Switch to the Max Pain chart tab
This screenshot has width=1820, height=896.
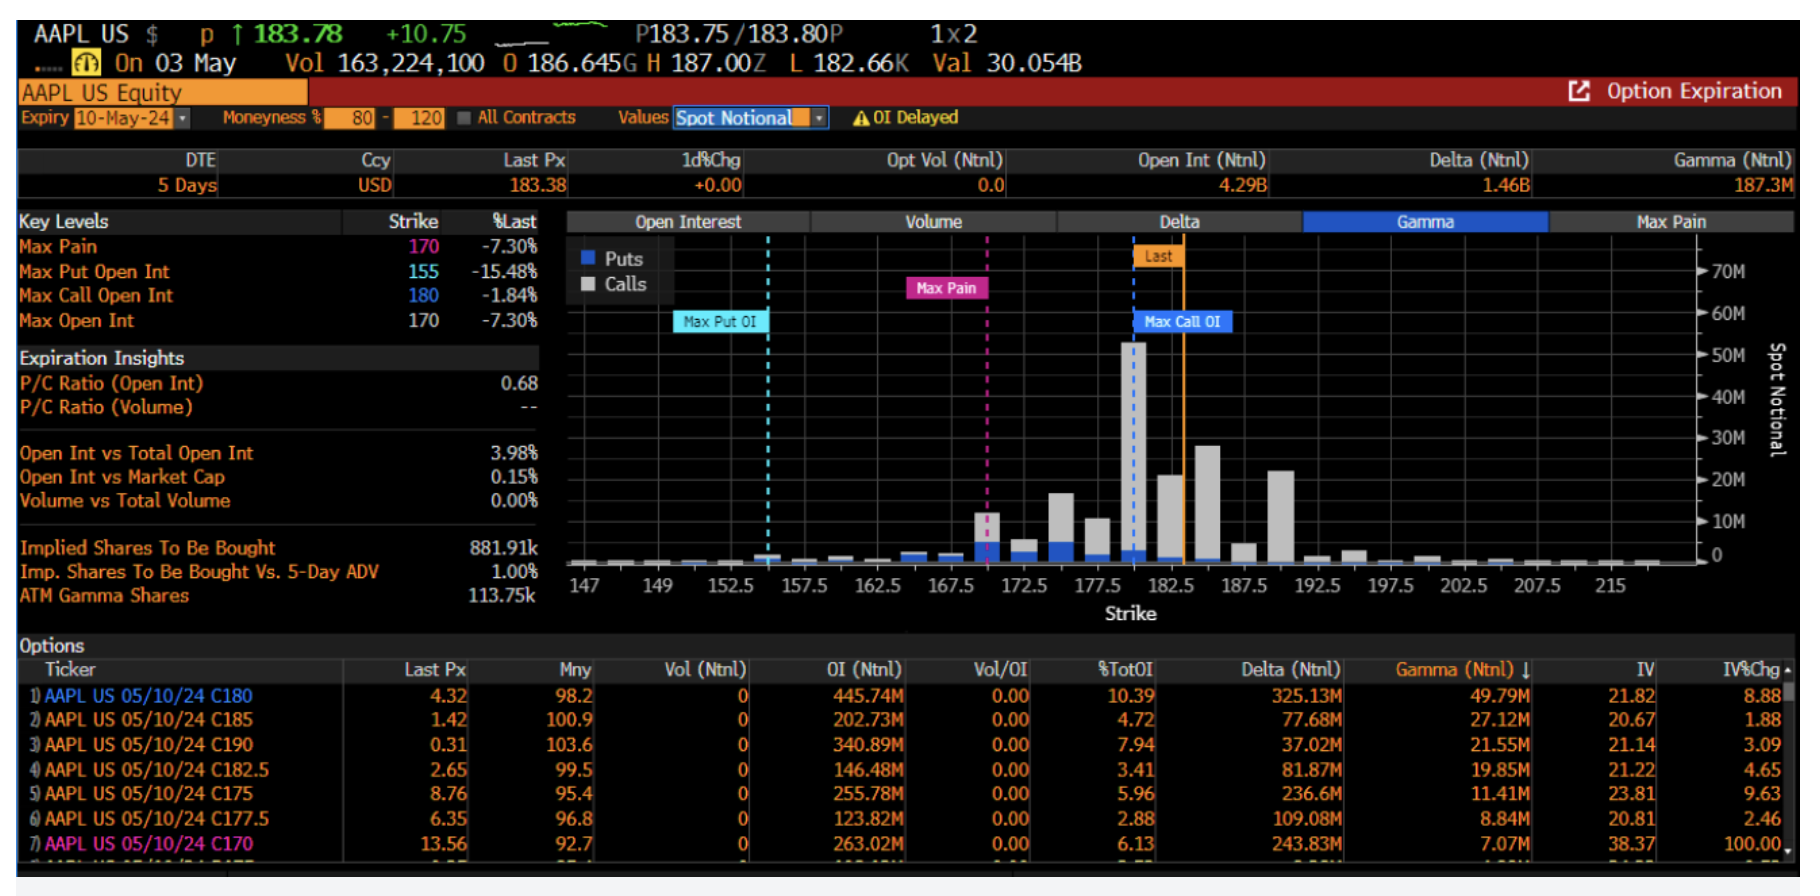pyautogui.click(x=1671, y=222)
